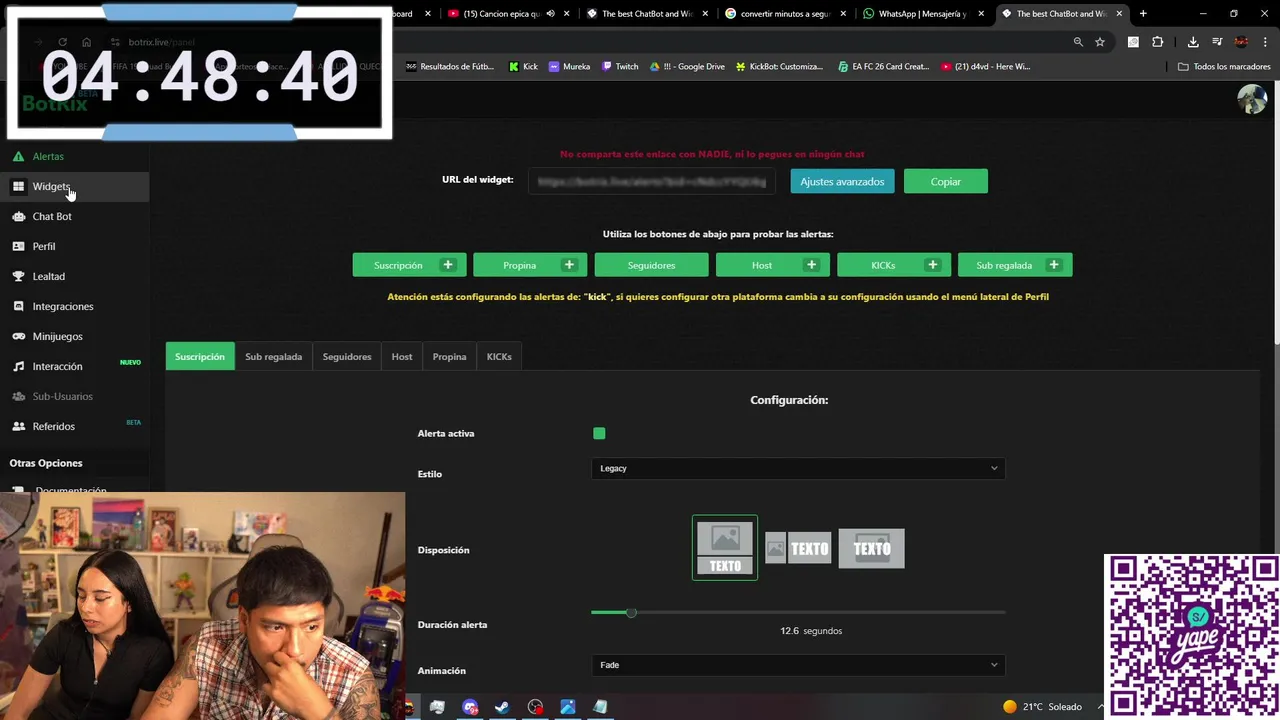Click the user avatar in top right

coord(1252,99)
